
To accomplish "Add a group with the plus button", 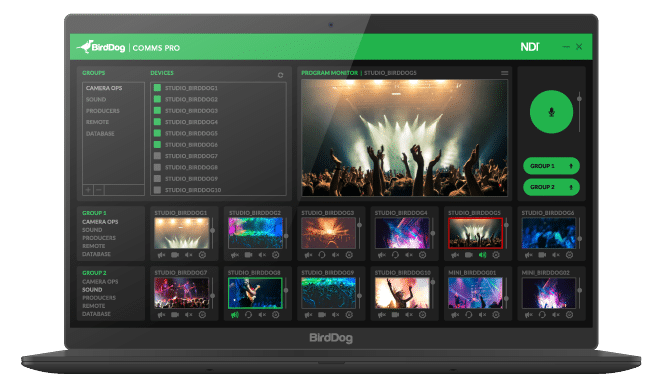I will (x=88, y=190).
